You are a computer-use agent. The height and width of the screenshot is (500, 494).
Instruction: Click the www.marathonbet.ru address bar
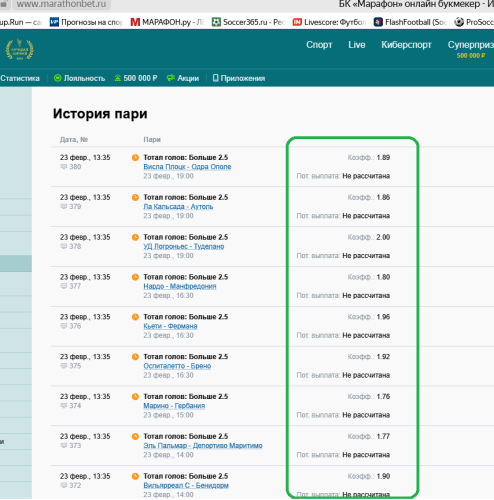tap(61, 4)
